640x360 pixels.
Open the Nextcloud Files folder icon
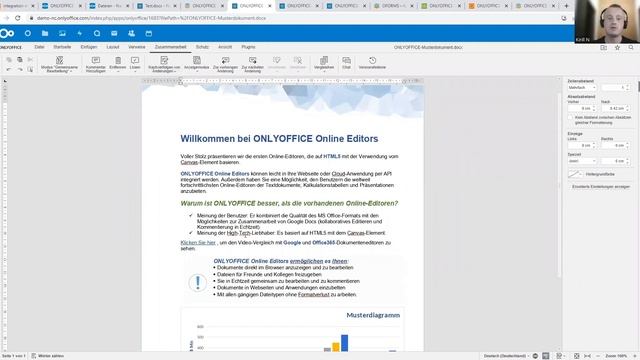point(45,33)
